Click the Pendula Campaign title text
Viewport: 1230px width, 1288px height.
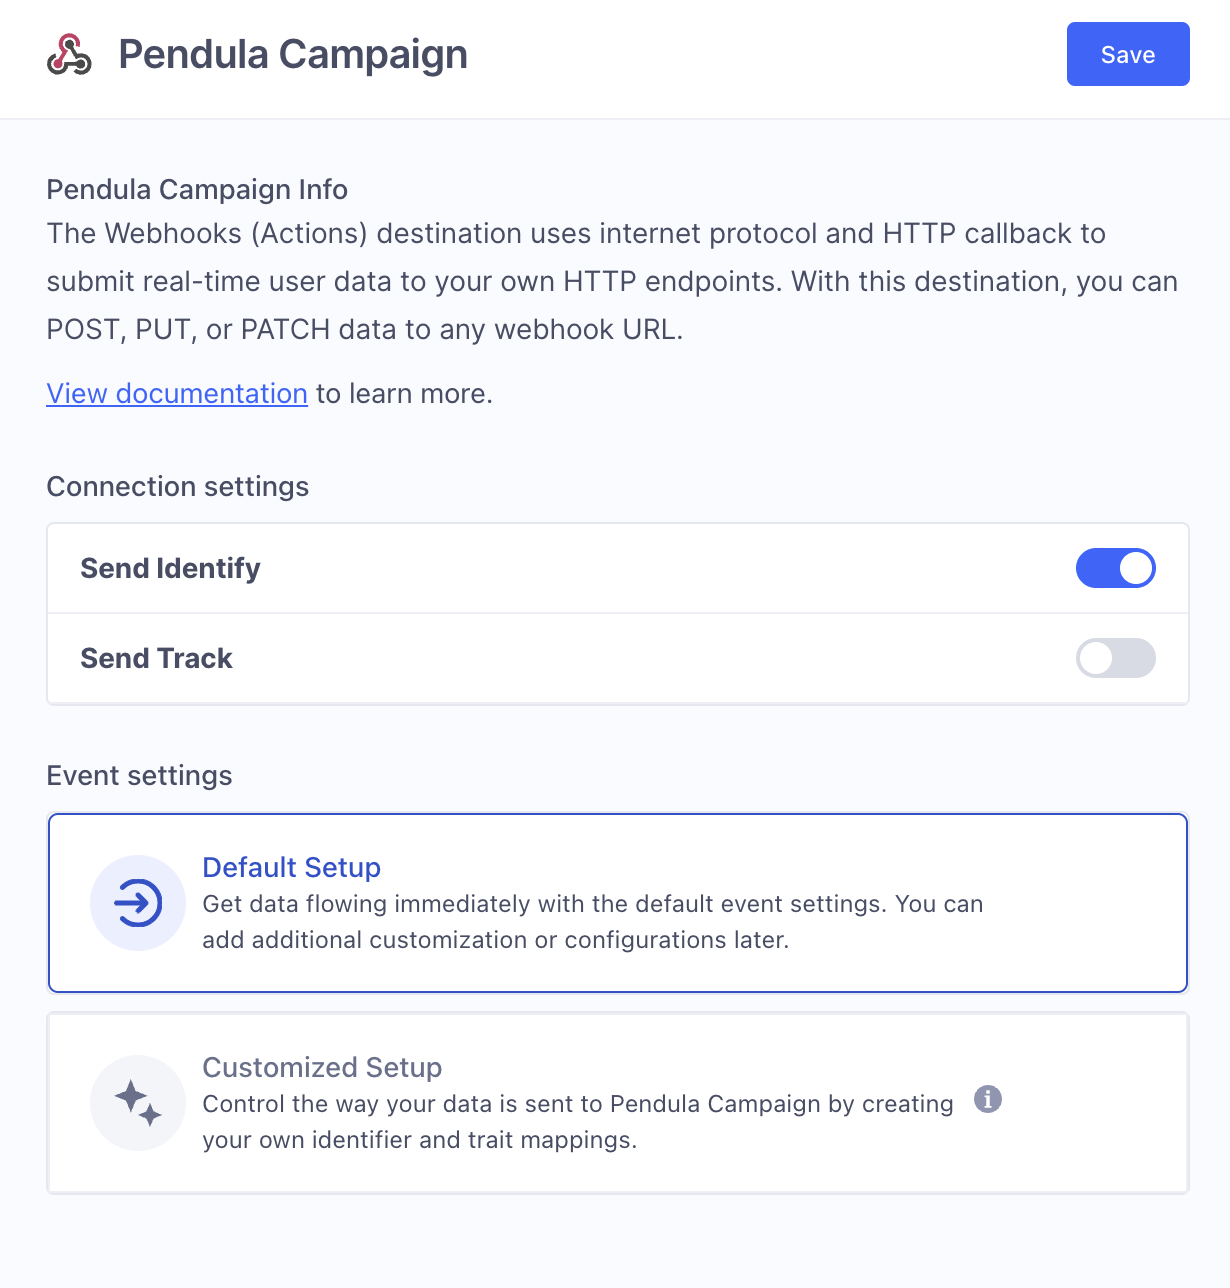tap(293, 55)
